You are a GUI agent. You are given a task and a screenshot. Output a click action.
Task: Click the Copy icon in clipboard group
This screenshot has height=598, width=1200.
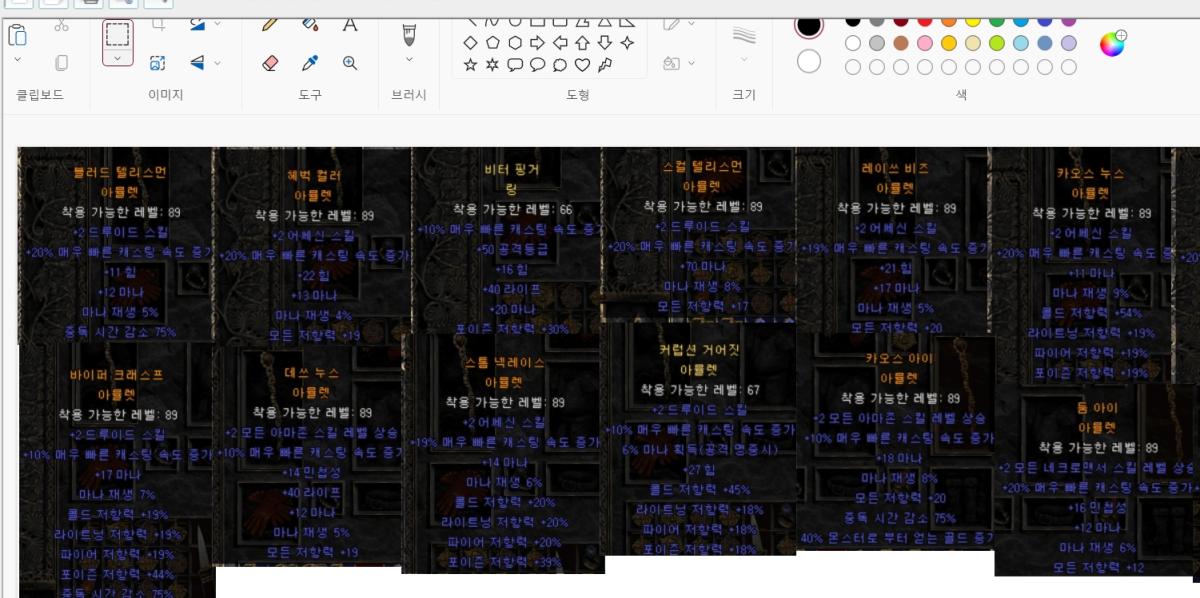click(61, 63)
